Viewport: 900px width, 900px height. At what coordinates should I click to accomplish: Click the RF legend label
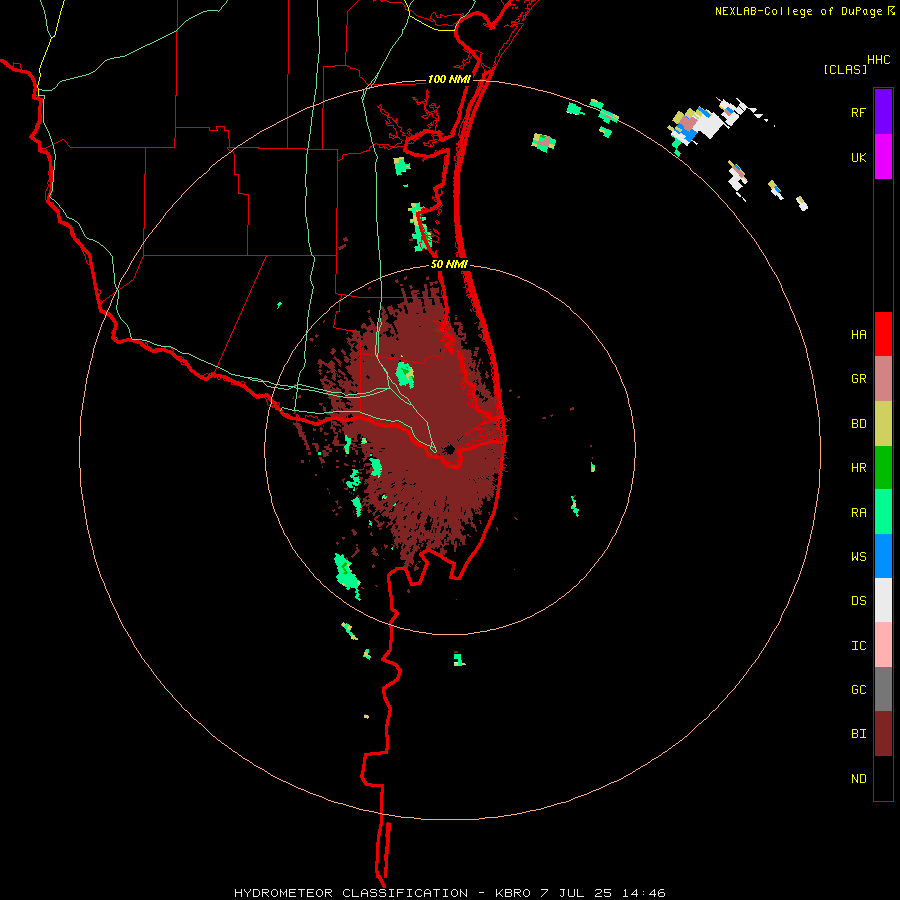[x=858, y=113]
